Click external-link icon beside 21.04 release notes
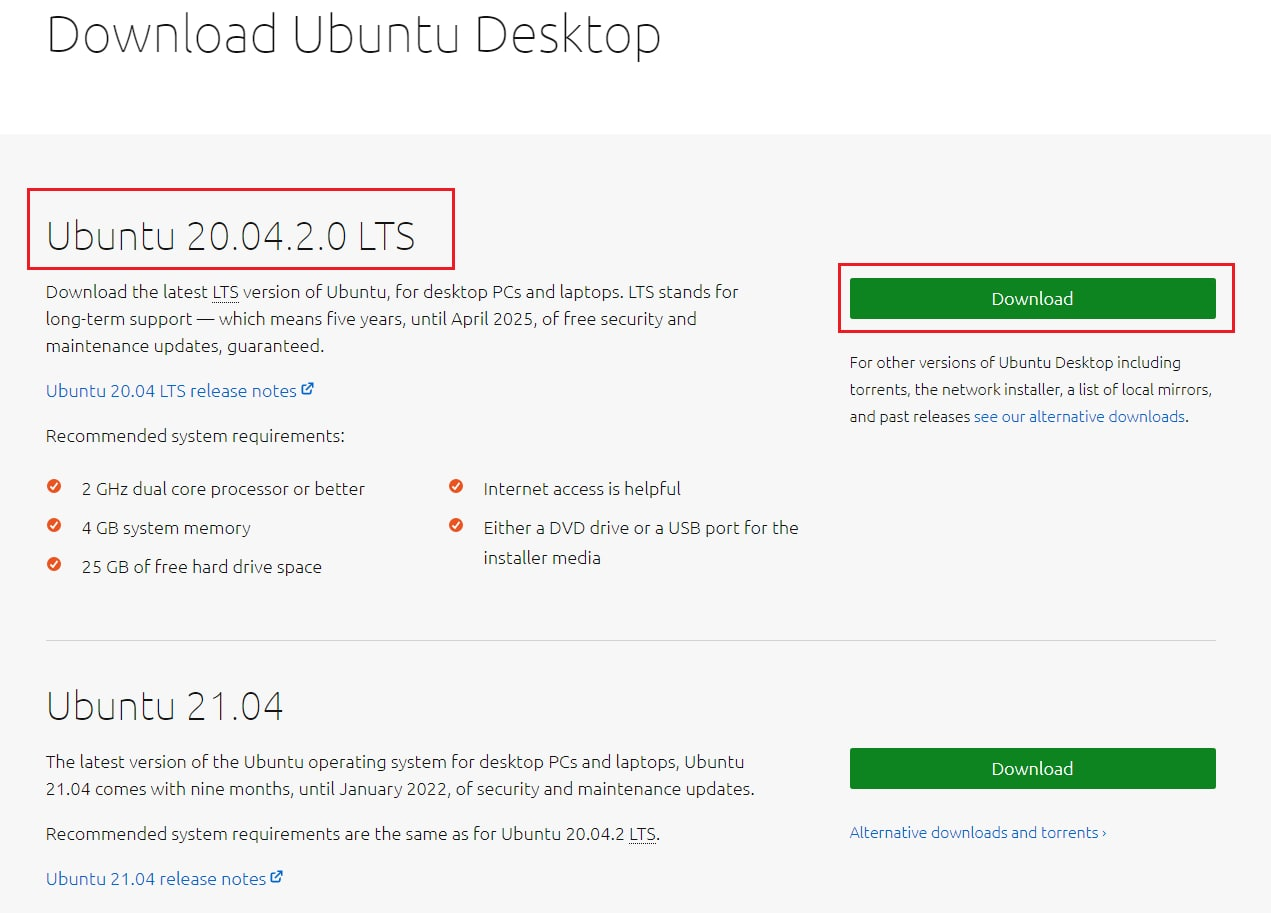Viewport: 1271px width, 913px height. pyautogui.click(x=277, y=877)
